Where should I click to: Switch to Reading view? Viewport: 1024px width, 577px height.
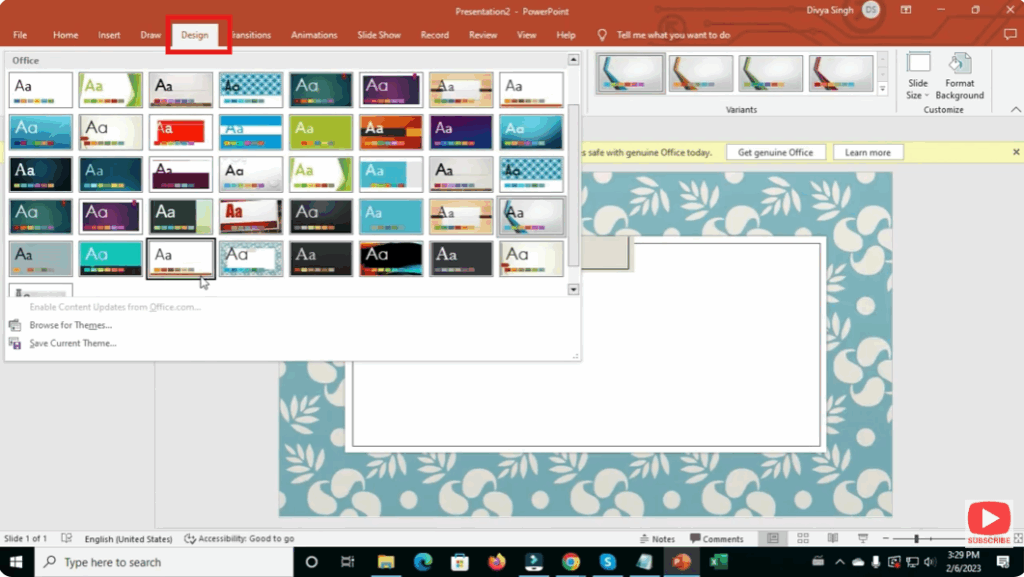(833, 538)
